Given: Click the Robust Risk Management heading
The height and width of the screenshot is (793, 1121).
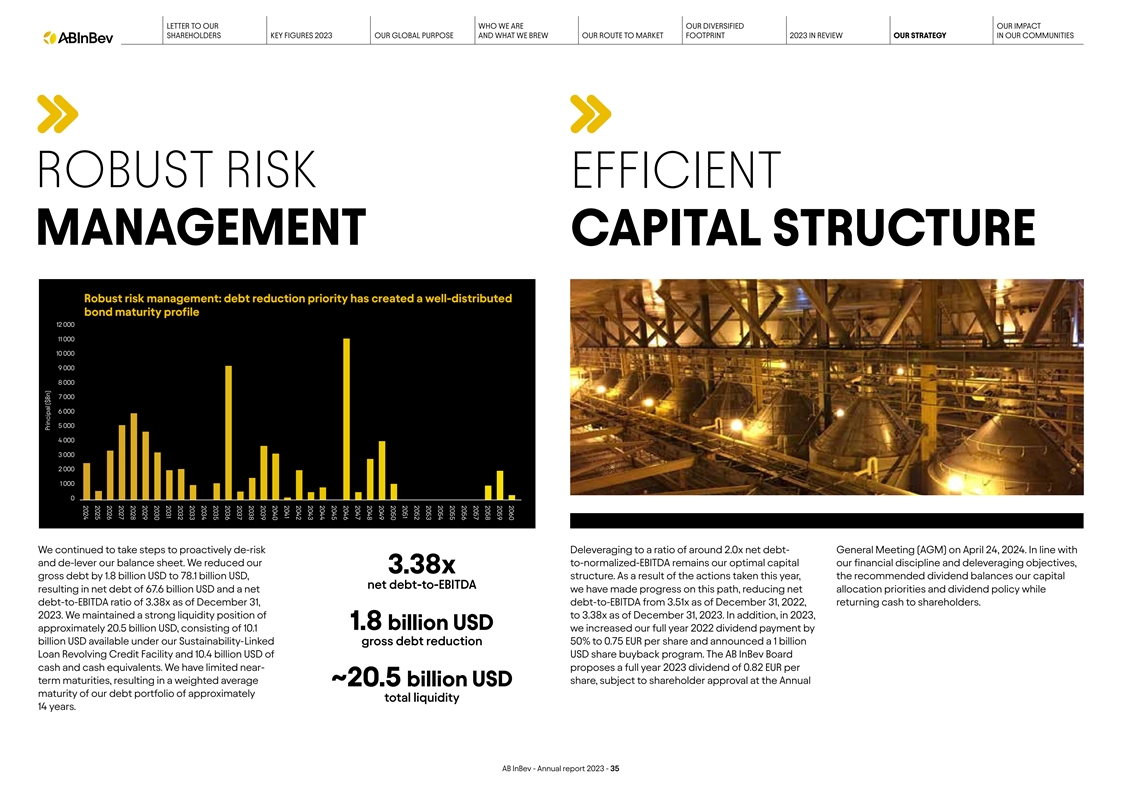Looking at the screenshot, I should (200, 197).
